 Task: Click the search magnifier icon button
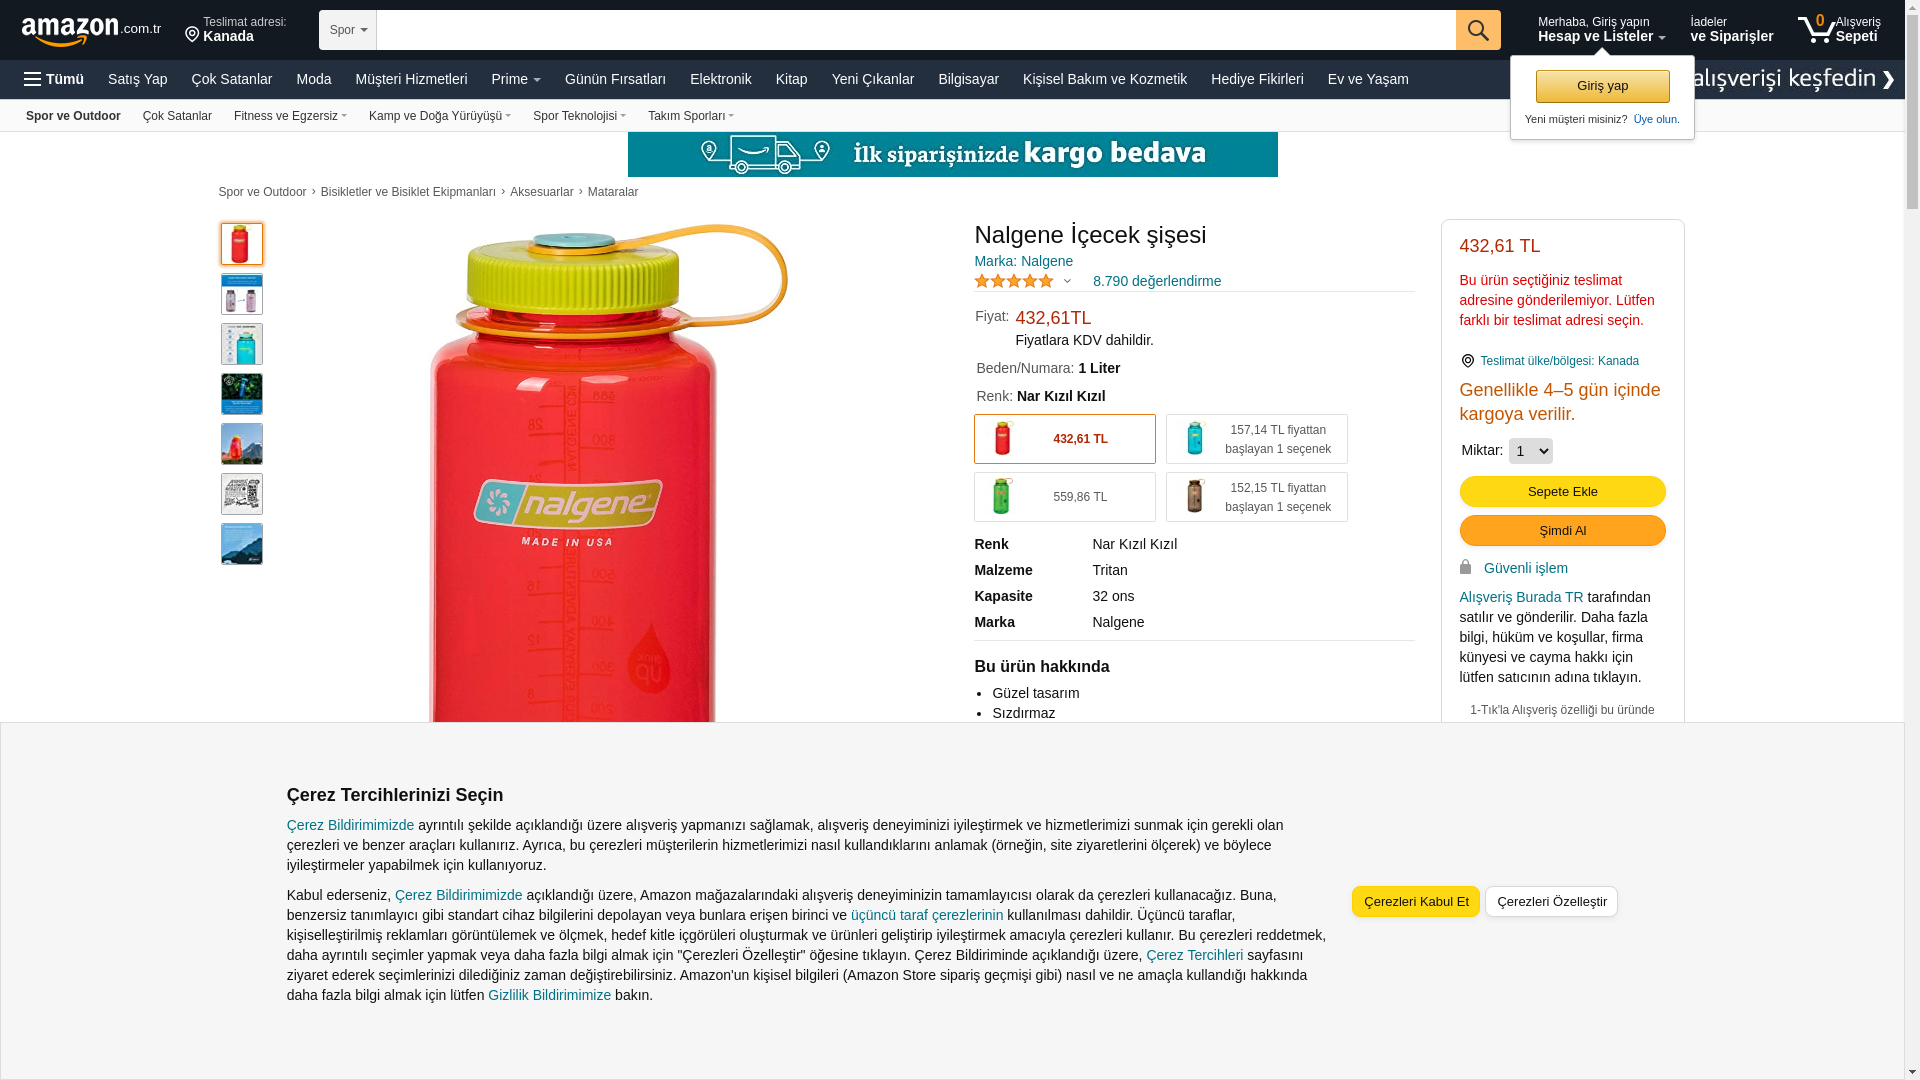click(x=1478, y=30)
